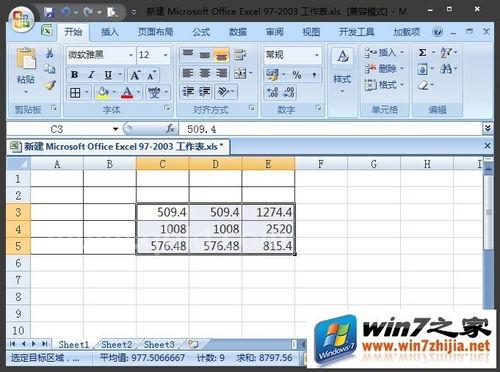
Task: Toggle Bold formatting
Action: 75,75
